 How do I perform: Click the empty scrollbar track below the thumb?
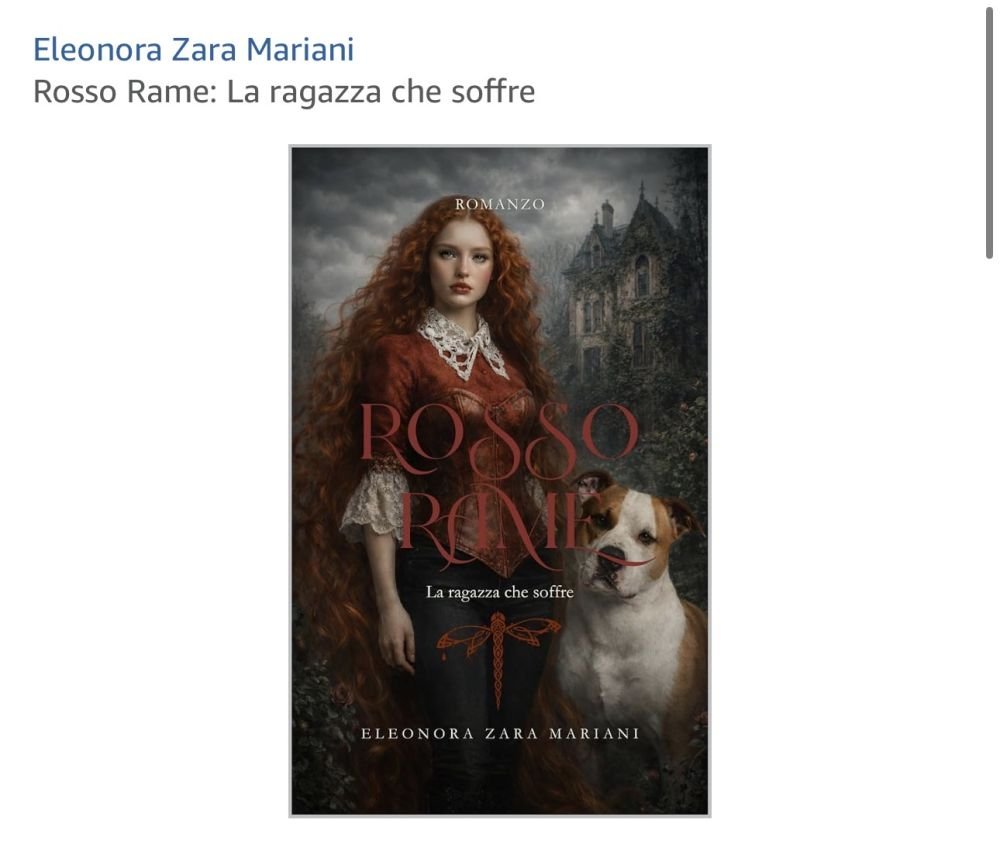pos(989,555)
